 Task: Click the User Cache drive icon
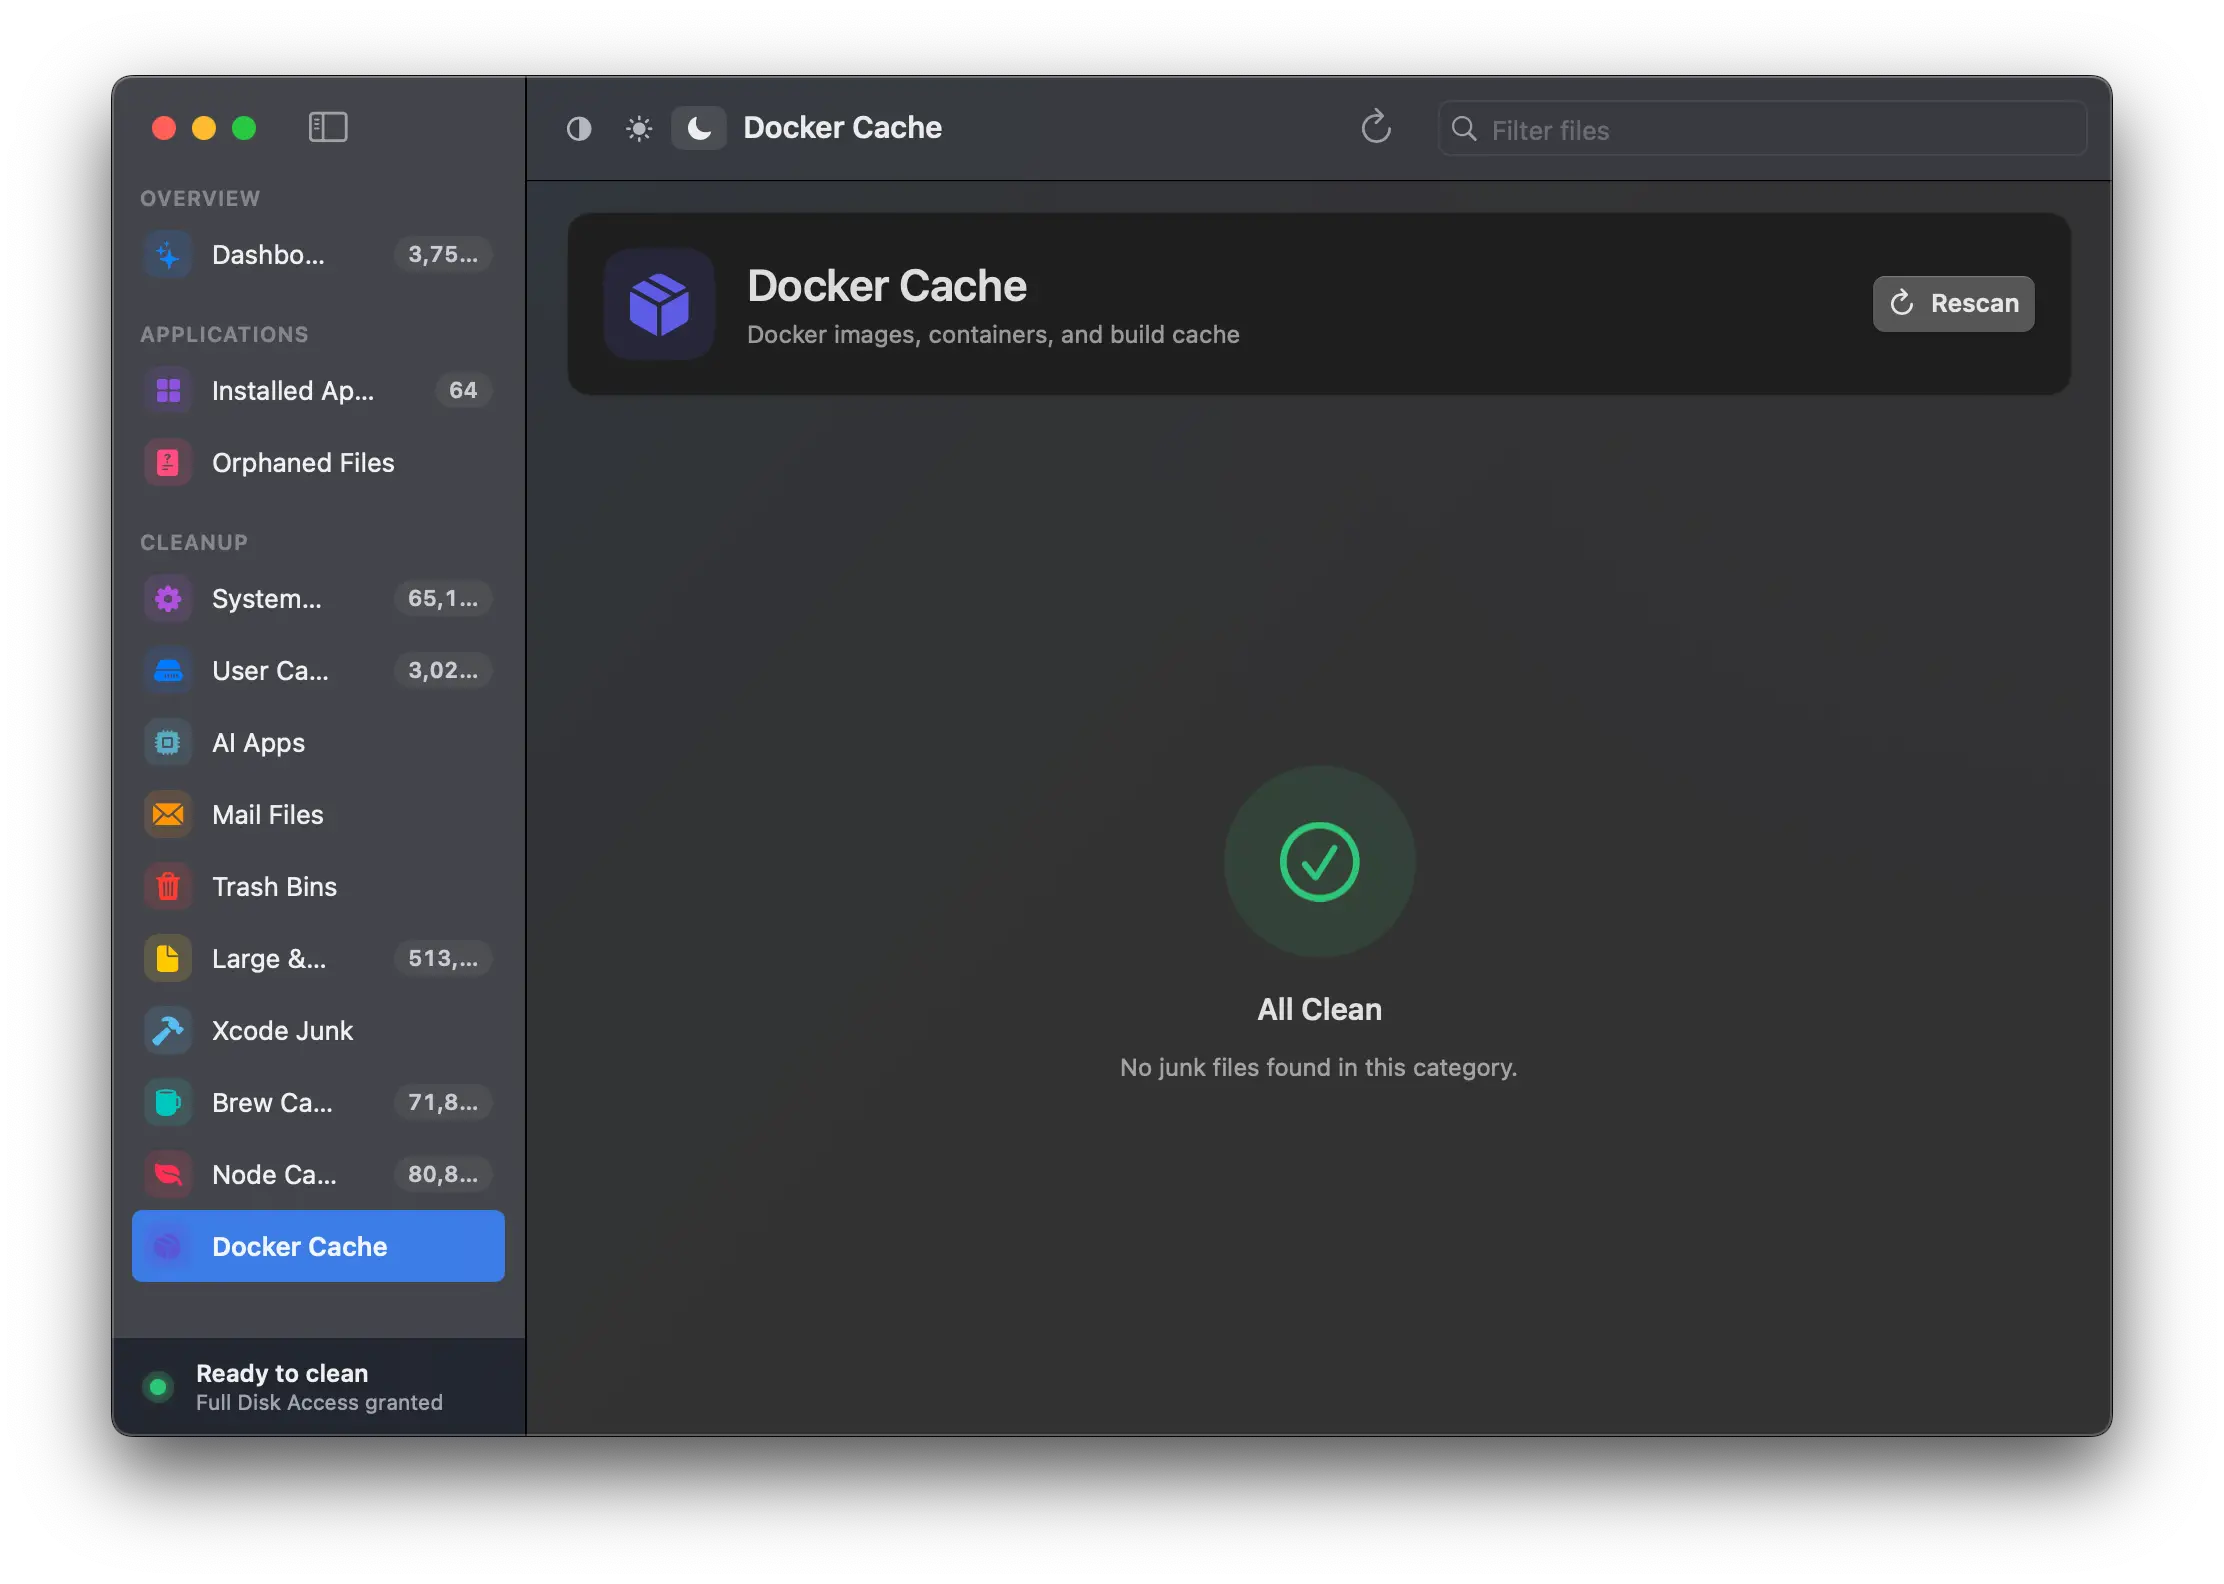[x=168, y=671]
